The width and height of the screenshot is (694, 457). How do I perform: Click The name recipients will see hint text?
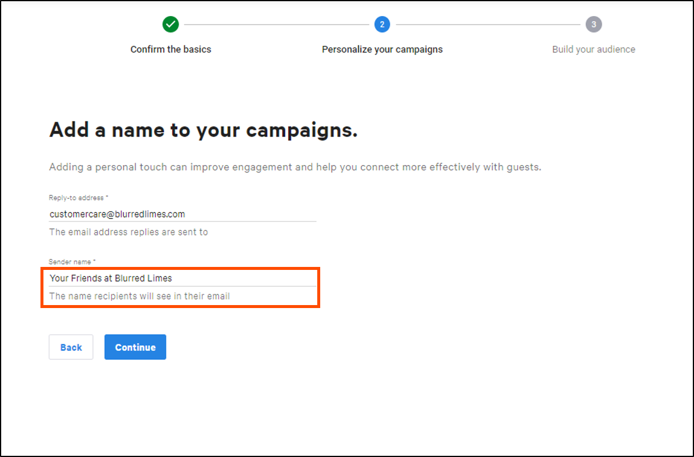139,296
